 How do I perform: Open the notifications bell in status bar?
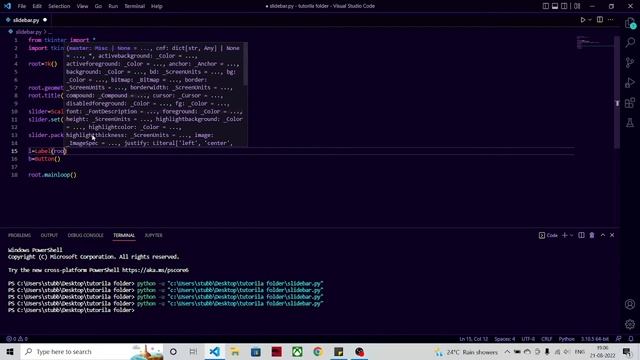coord(631,339)
